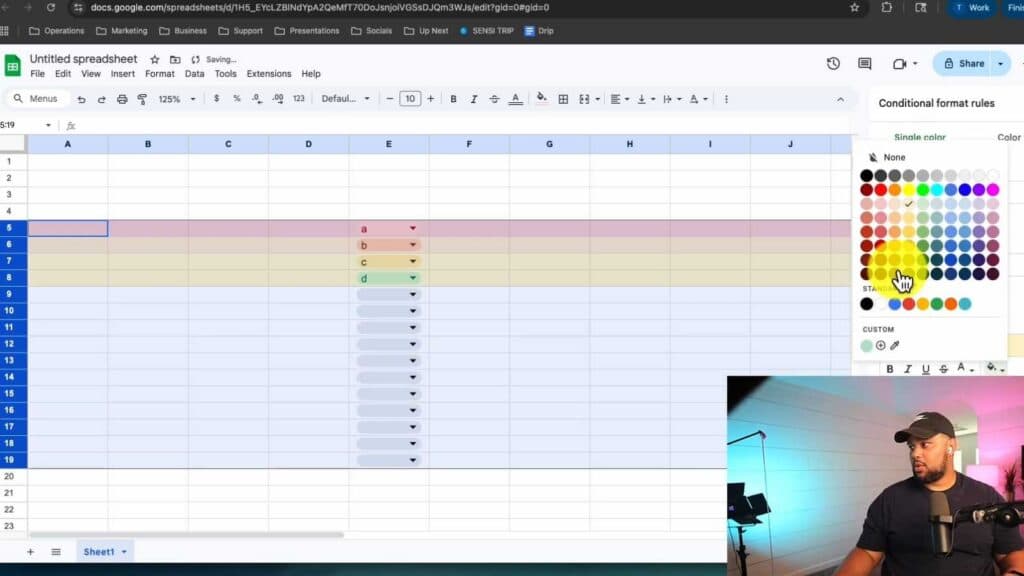Screen dimensions: 1024x576
Task: Apply percent format icon
Action: click(236, 99)
